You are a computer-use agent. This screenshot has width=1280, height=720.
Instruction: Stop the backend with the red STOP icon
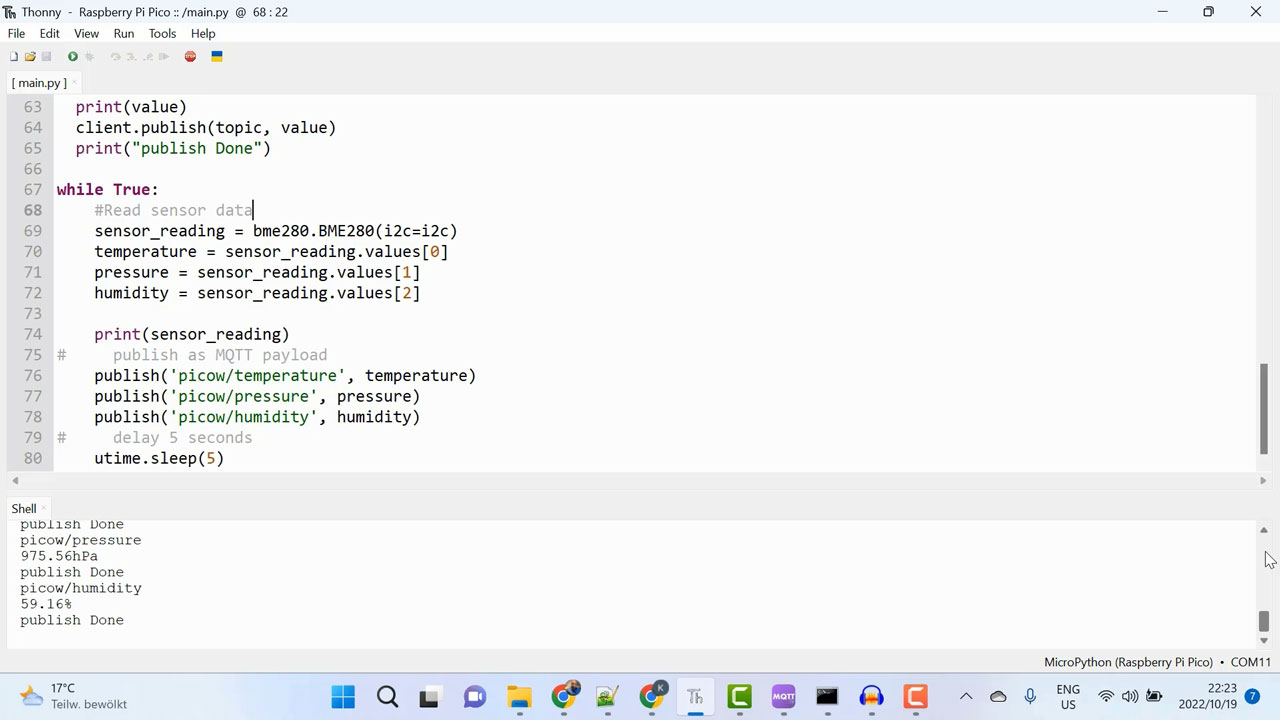[190, 57]
